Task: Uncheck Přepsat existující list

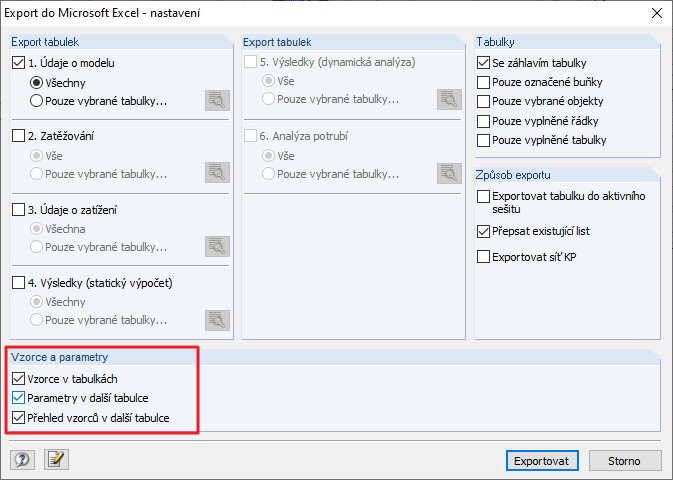Action: click(x=483, y=231)
